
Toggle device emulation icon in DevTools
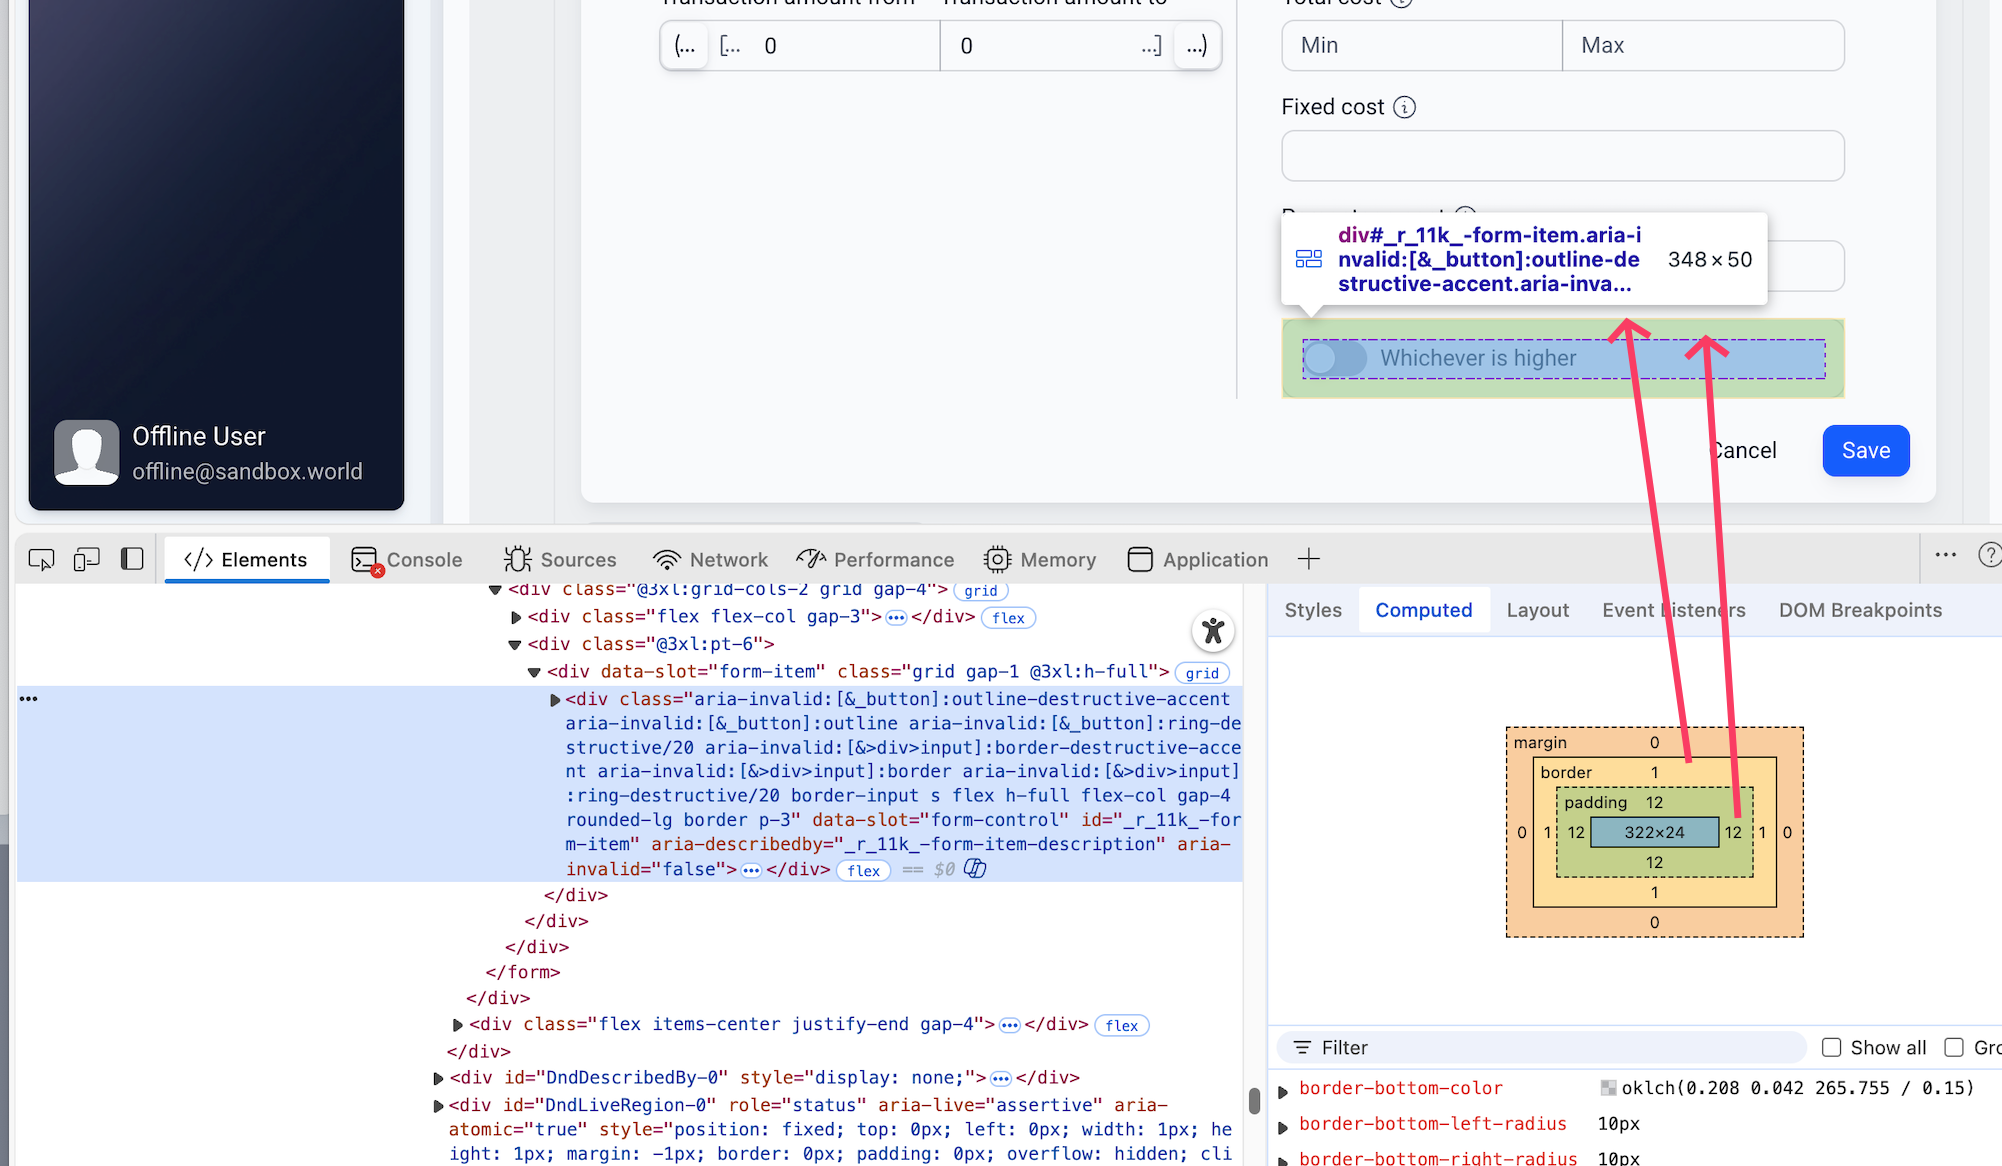click(x=87, y=559)
